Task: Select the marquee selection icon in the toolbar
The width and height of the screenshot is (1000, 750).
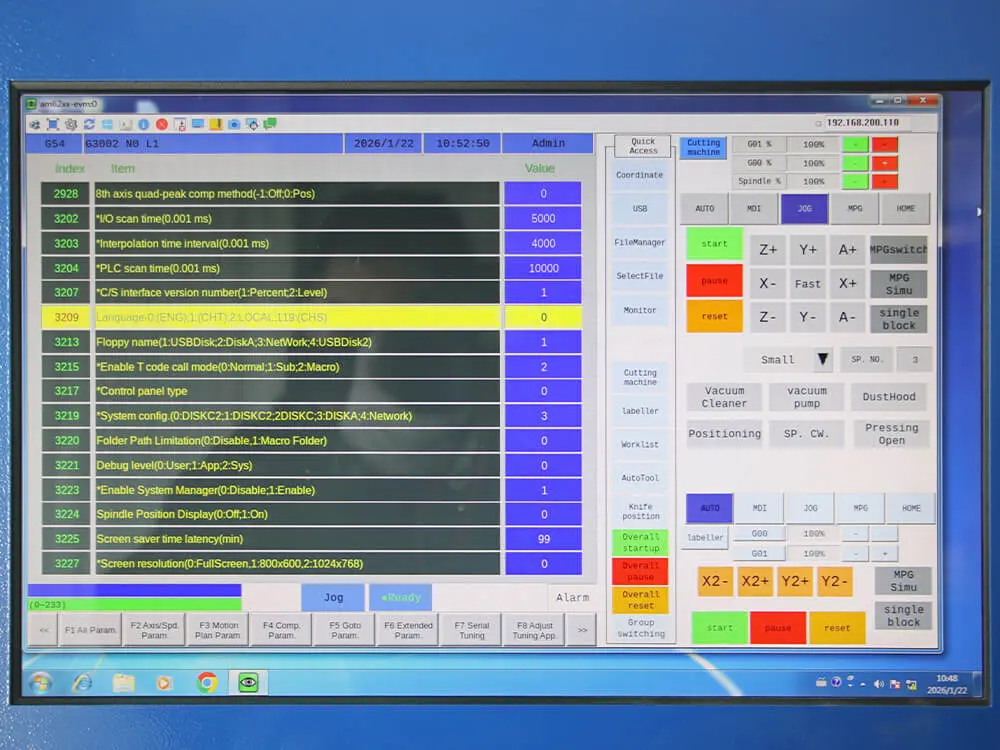Action: click(54, 123)
